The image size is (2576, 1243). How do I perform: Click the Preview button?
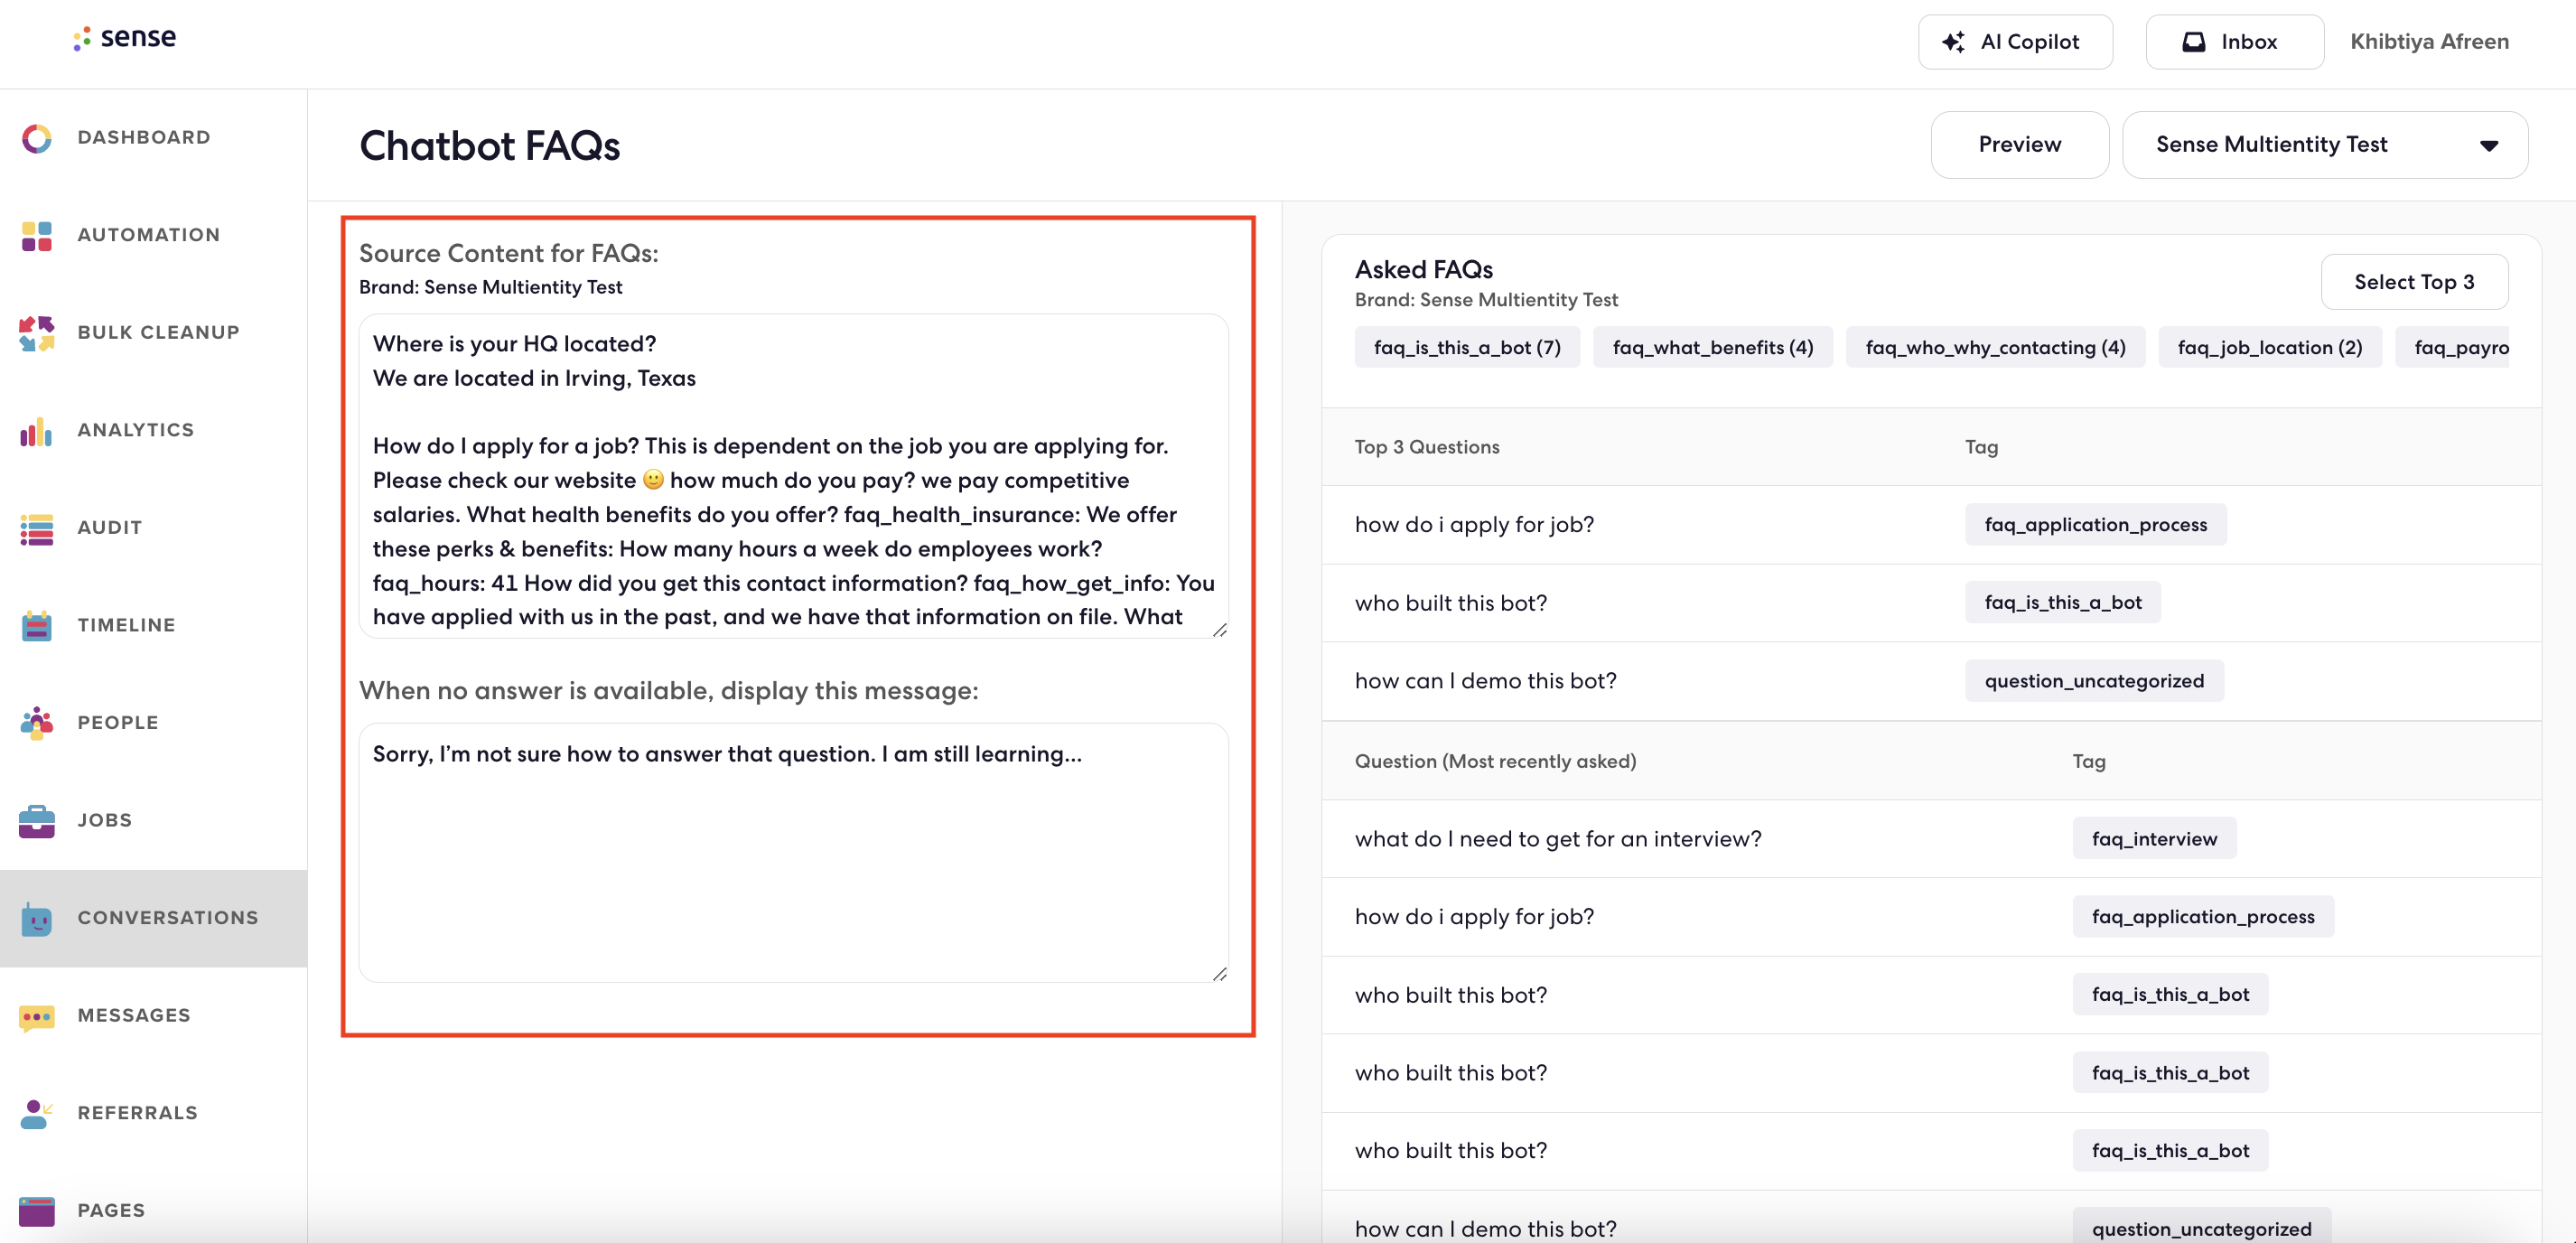pos(2019,145)
